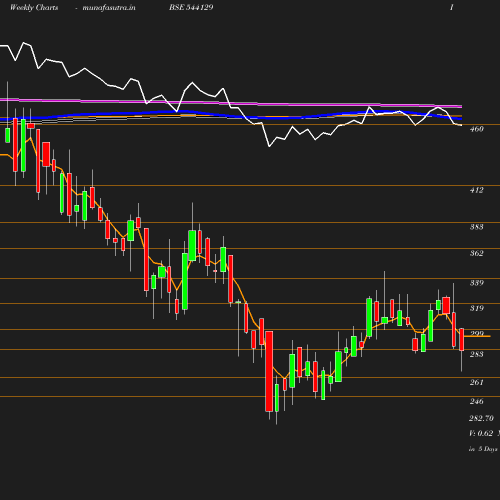
Task: Click the 319 price level label
Action: [477, 308]
